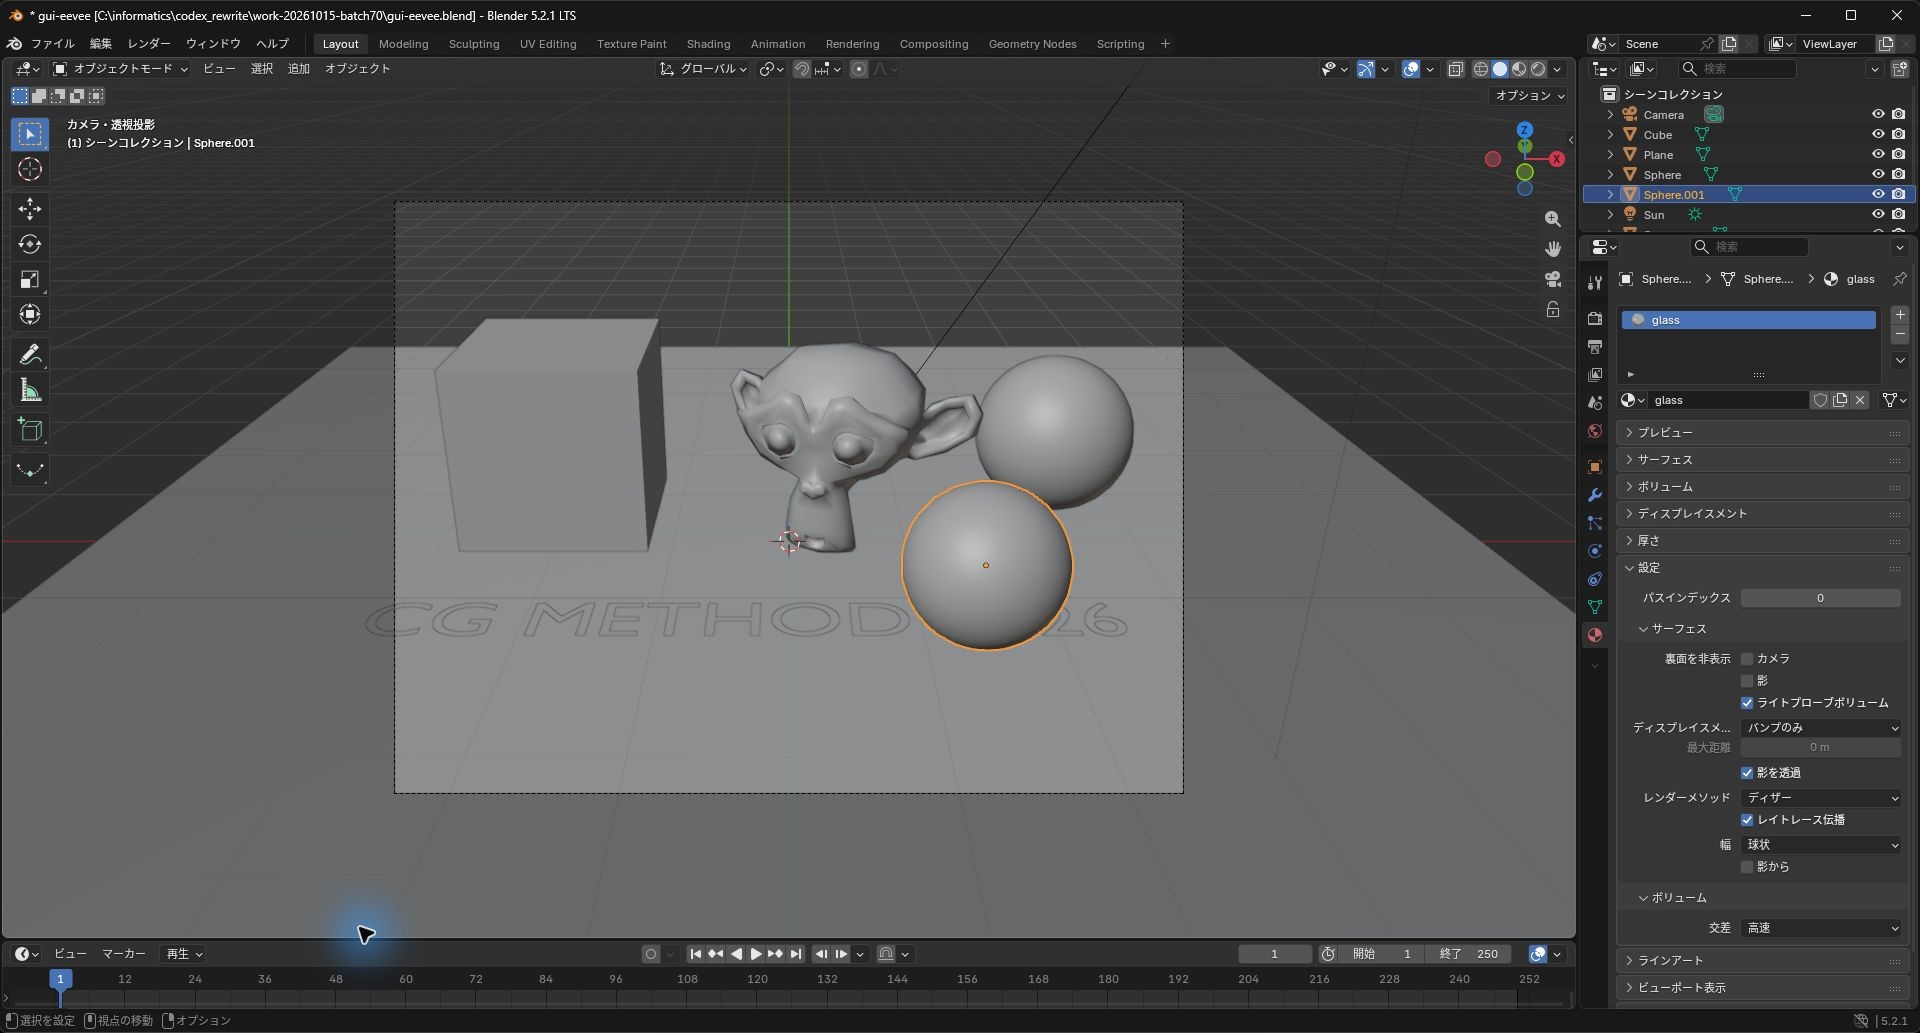Open the Material properties tab icon
Screen dimensions: 1920x1033
click(x=1595, y=635)
